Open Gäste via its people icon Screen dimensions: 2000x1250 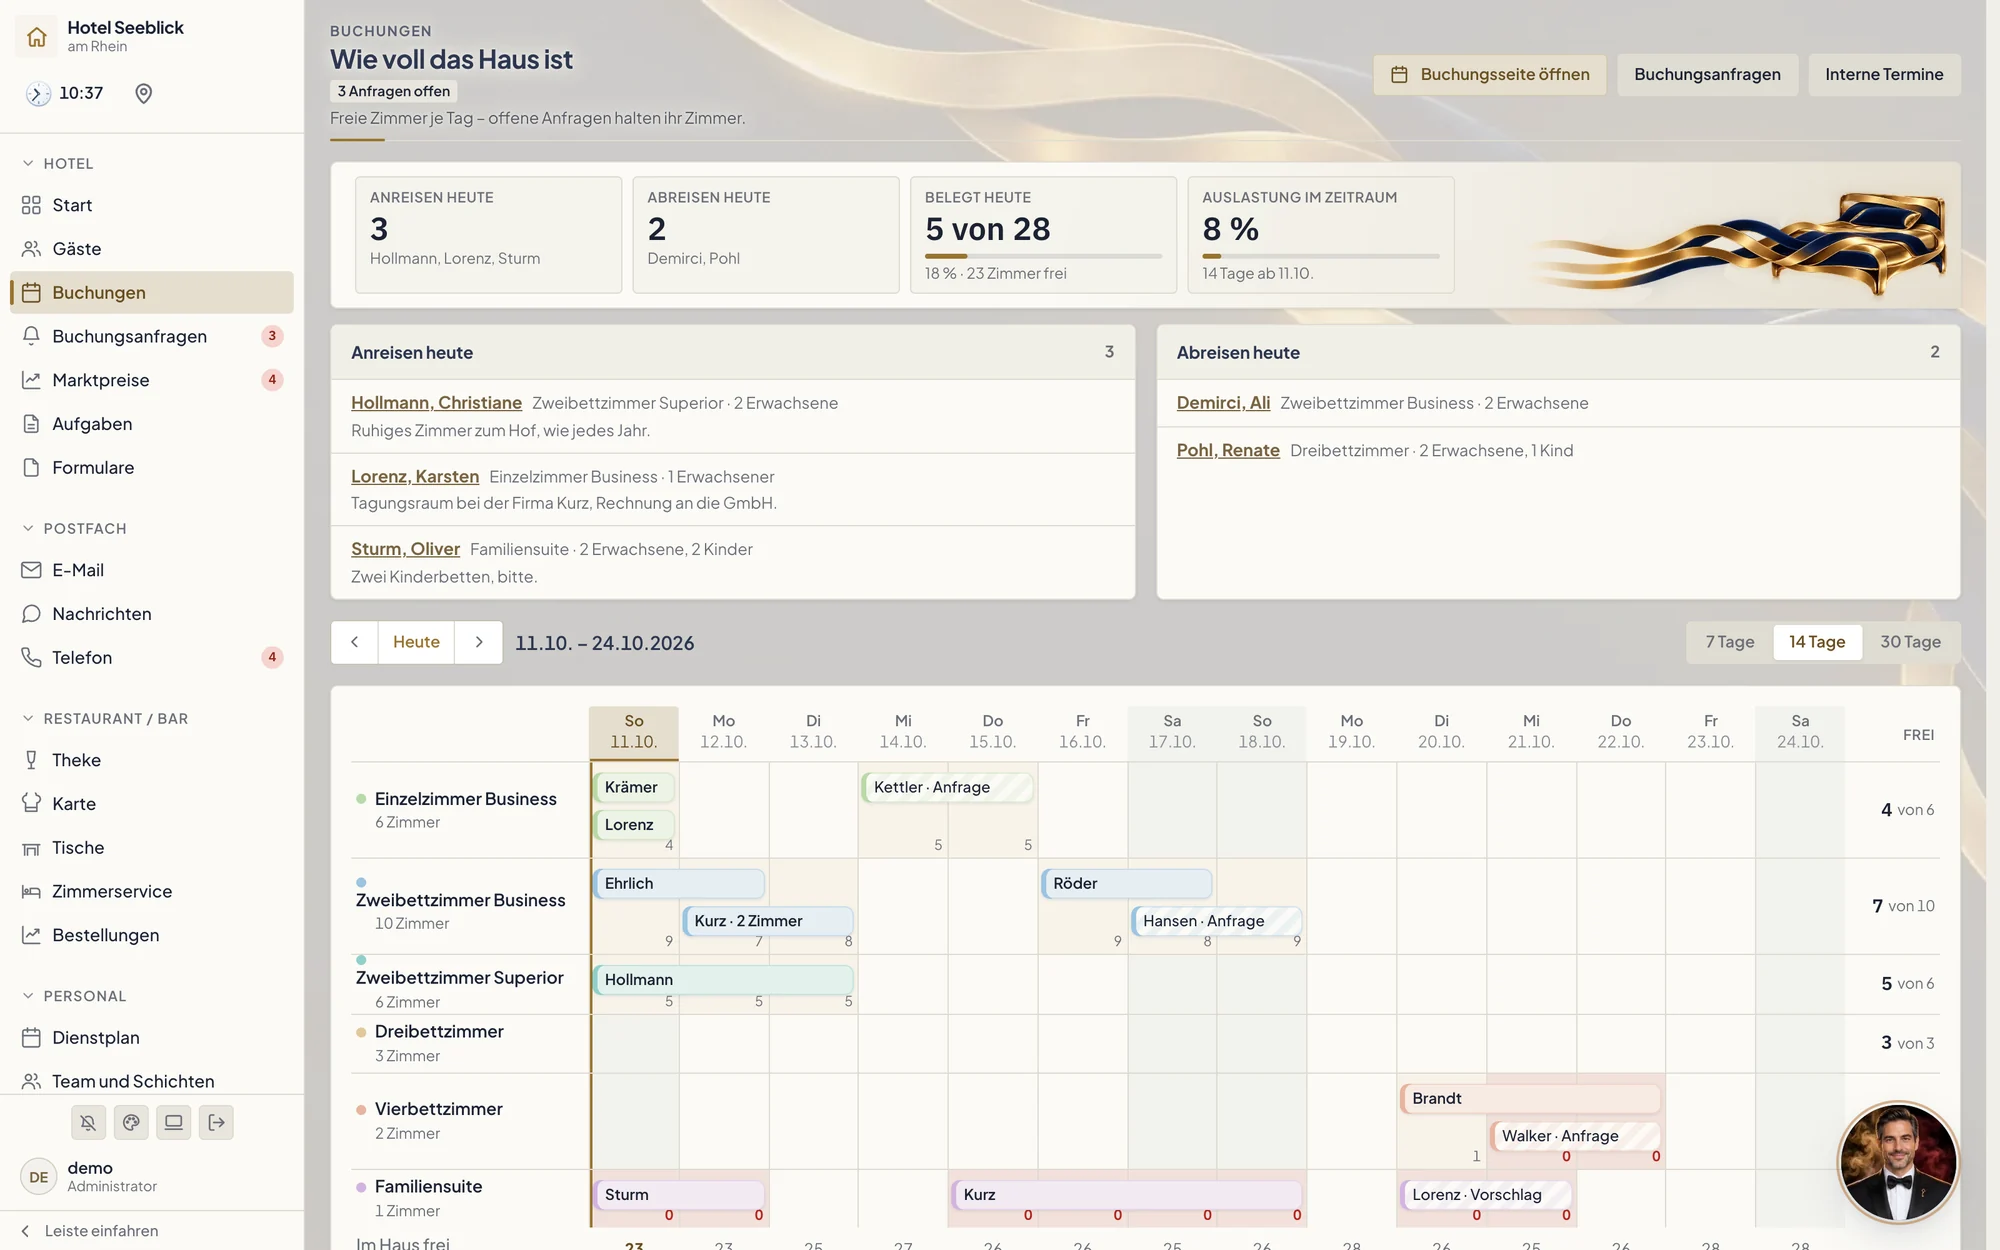(31, 249)
